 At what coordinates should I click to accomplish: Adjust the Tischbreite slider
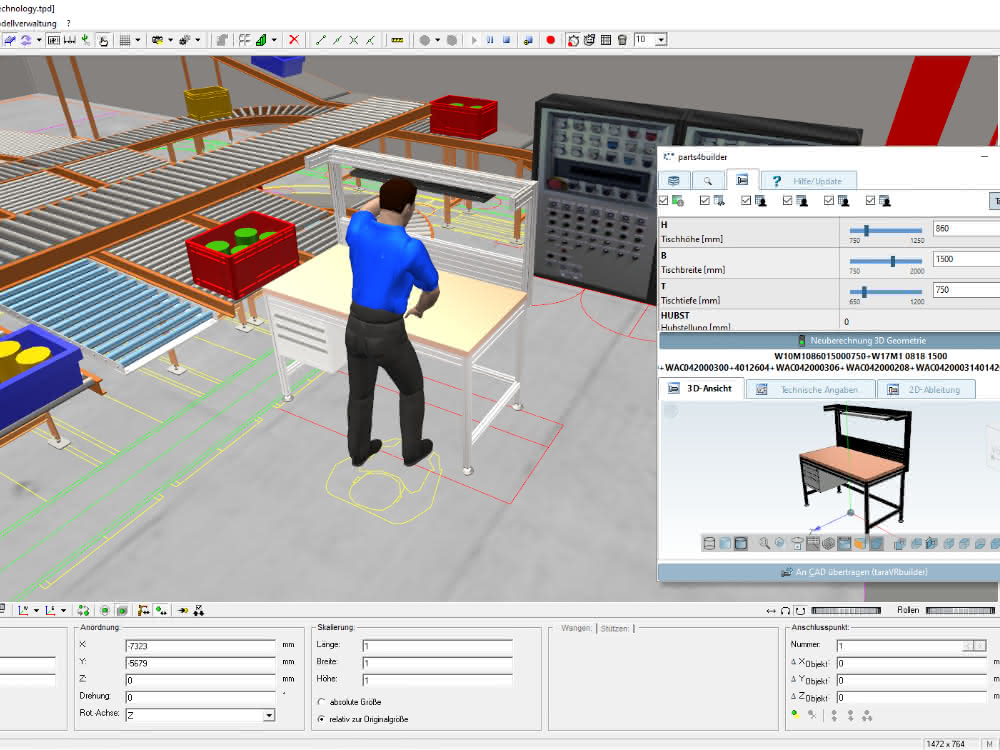click(x=886, y=261)
